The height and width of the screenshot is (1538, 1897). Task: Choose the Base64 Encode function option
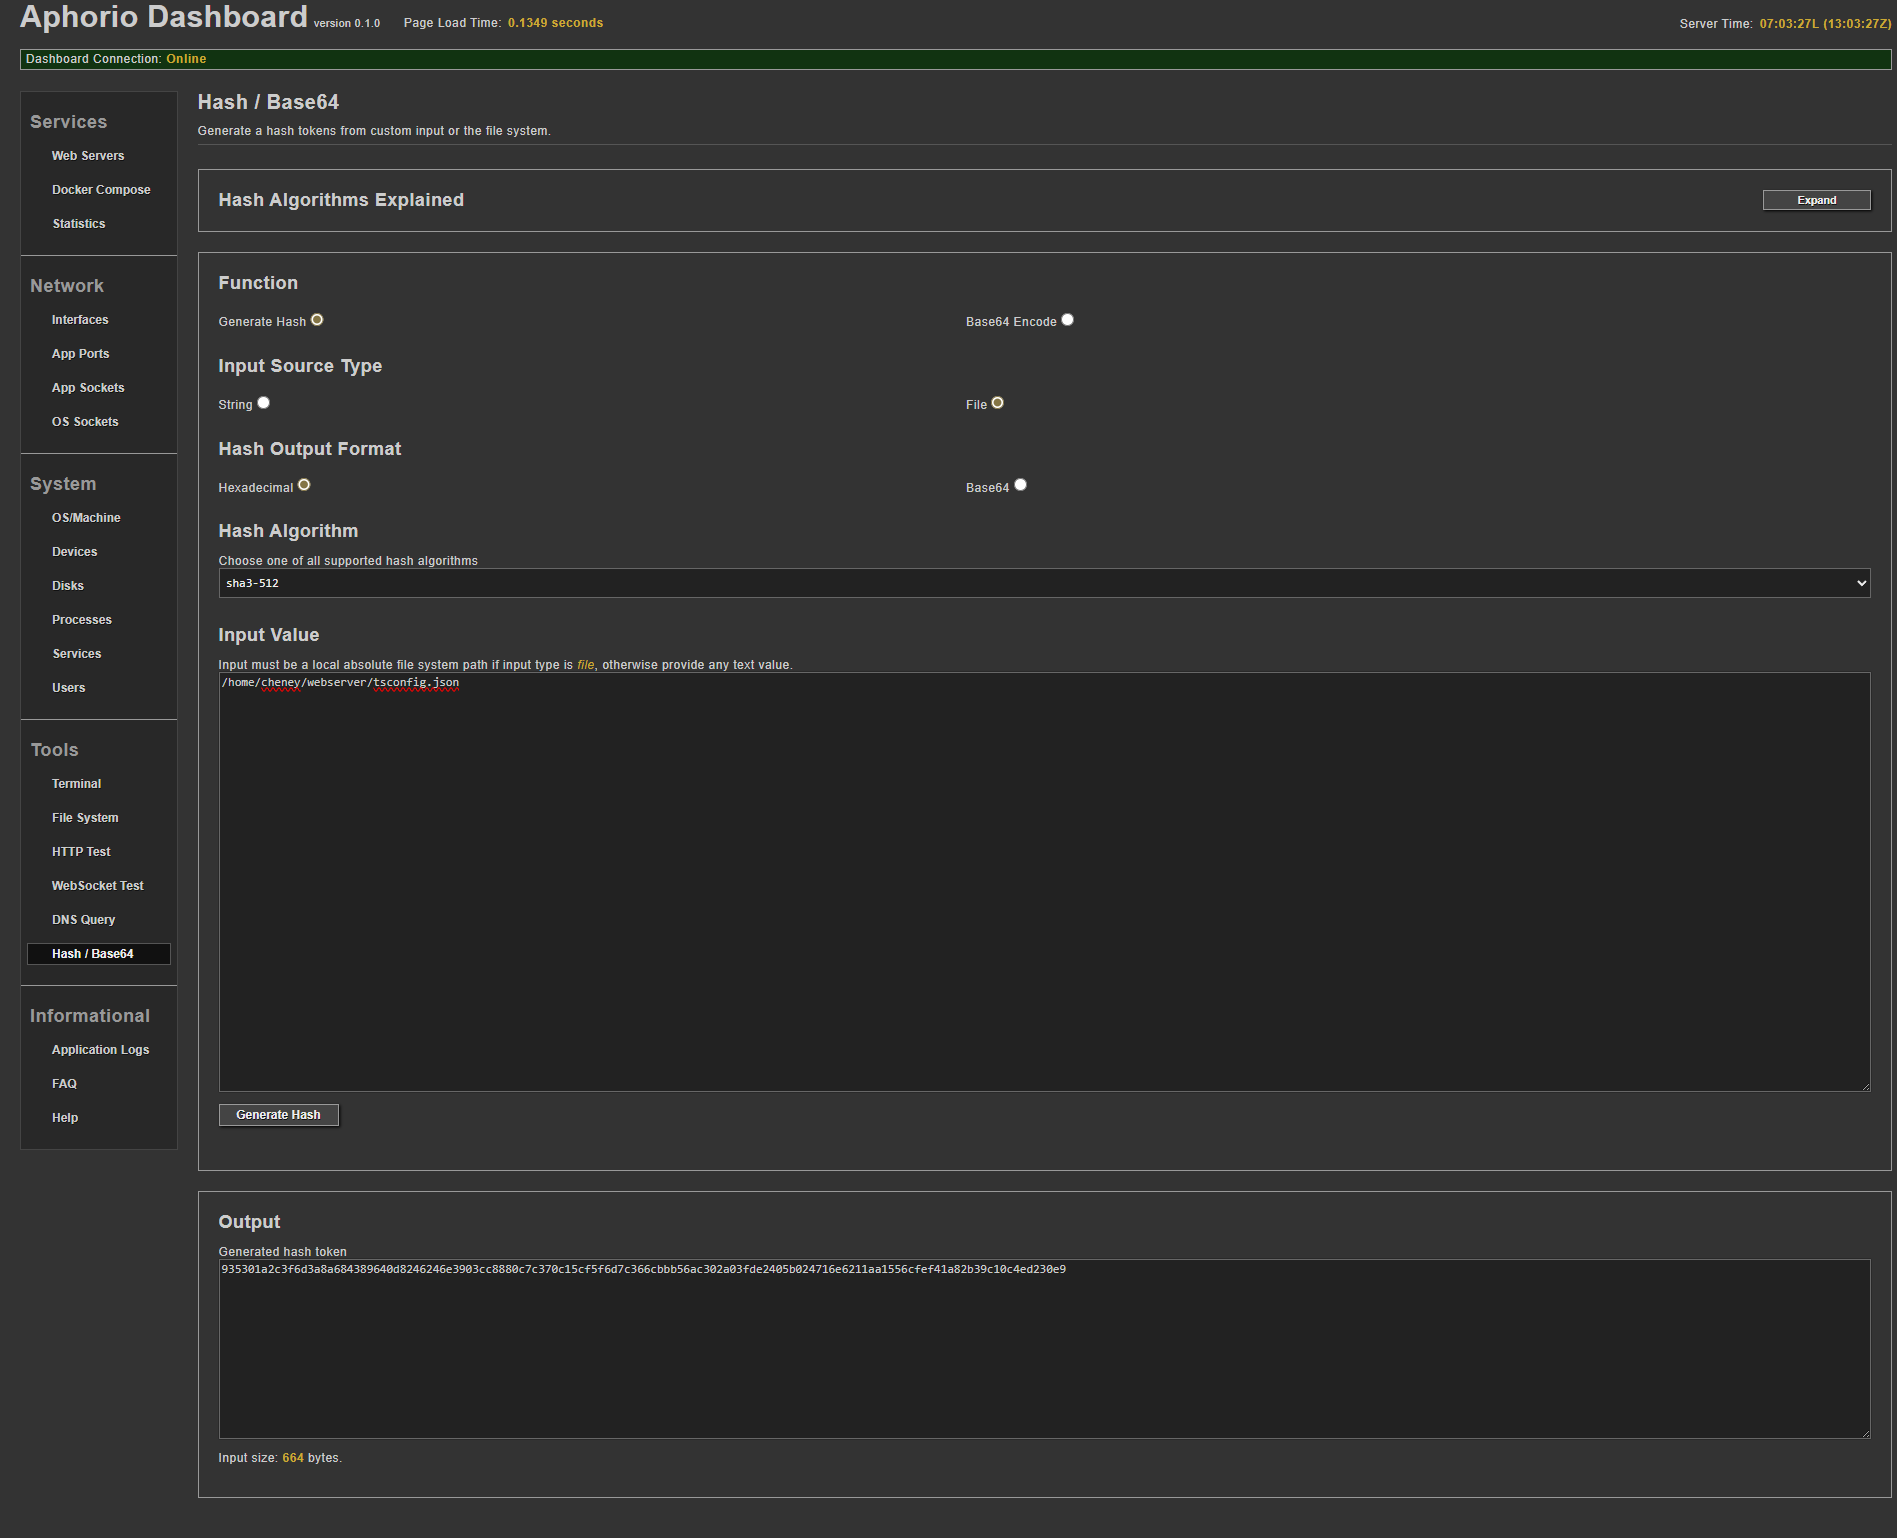[x=1067, y=320]
